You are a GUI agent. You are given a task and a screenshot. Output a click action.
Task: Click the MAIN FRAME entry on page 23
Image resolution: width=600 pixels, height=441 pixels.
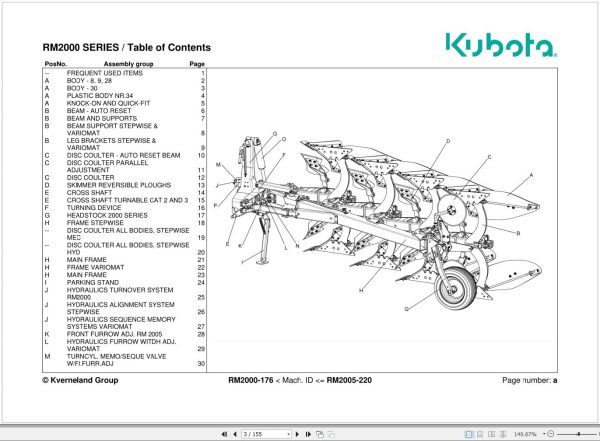[x=86, y=275]
